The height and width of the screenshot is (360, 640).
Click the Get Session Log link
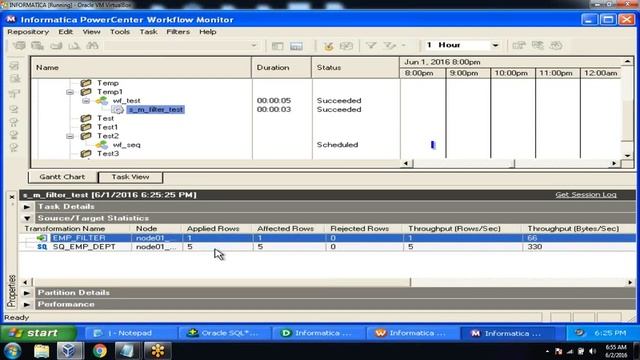tap(586, 195)
